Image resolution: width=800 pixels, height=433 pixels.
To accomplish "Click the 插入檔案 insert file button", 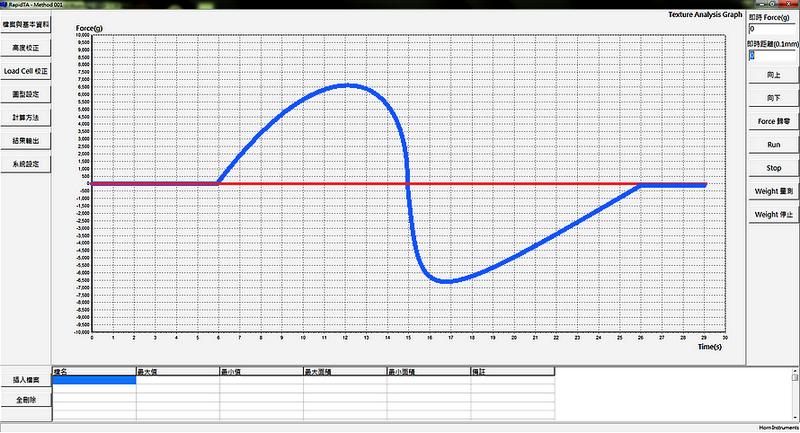I will pyautogui.click(x=26, y=380).
